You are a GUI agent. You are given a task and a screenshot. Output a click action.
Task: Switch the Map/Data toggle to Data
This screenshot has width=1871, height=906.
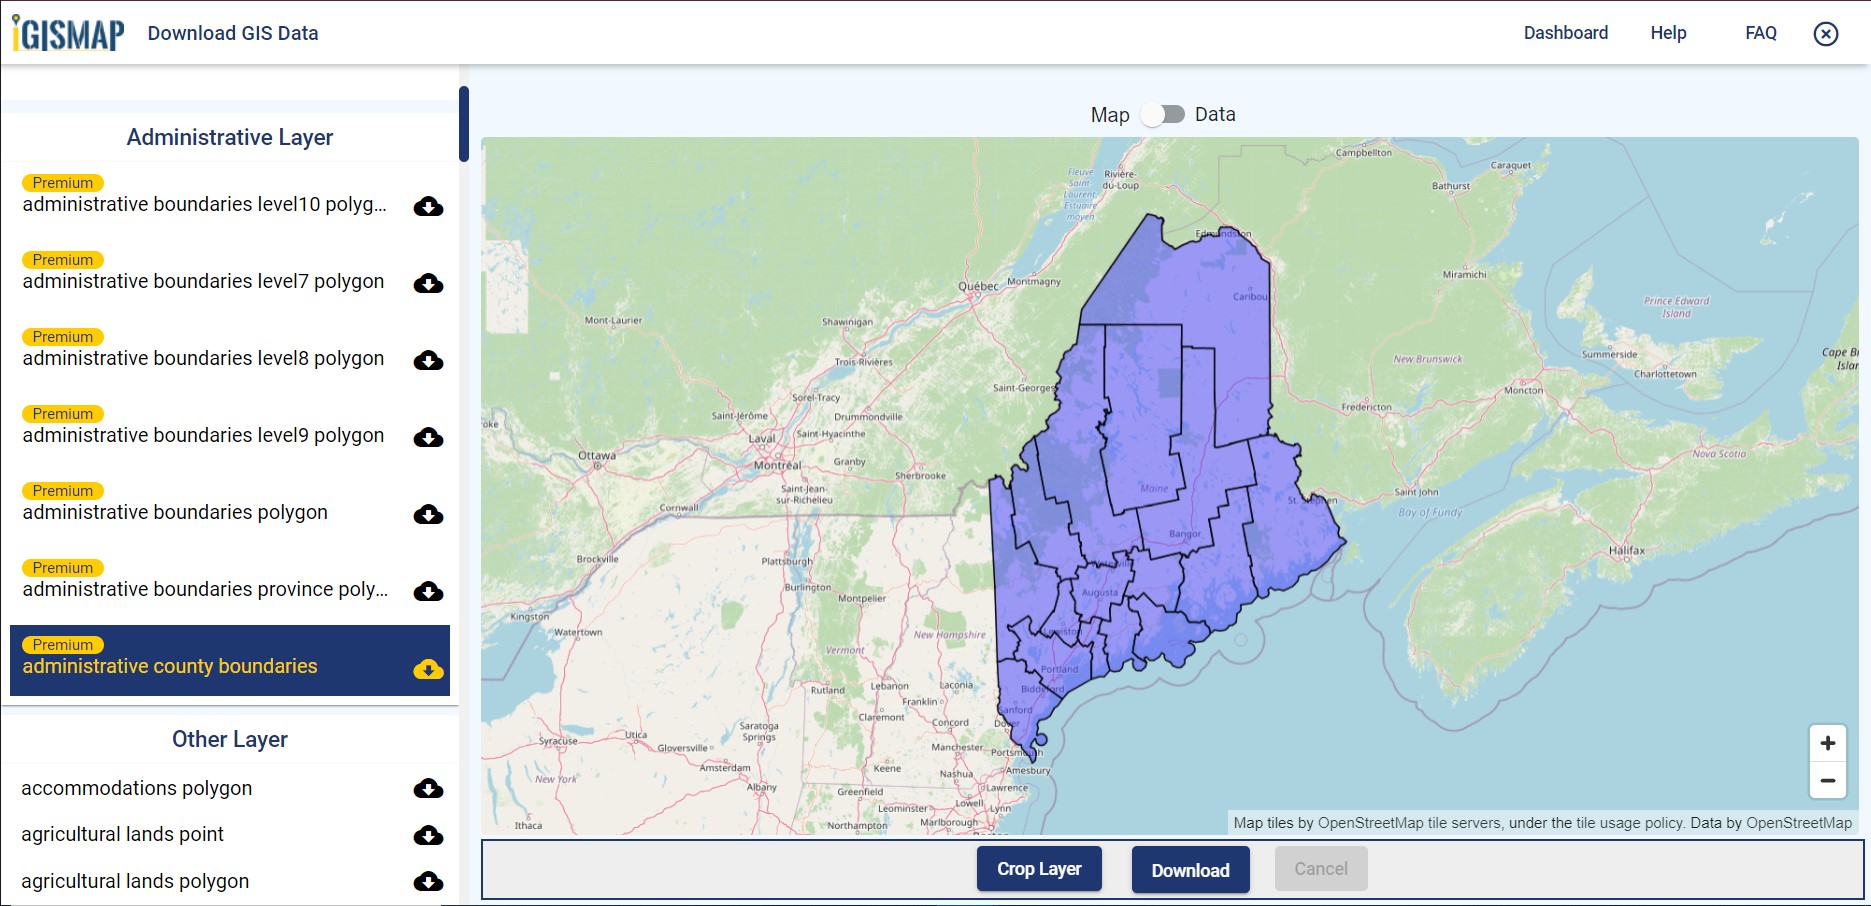1164,114
